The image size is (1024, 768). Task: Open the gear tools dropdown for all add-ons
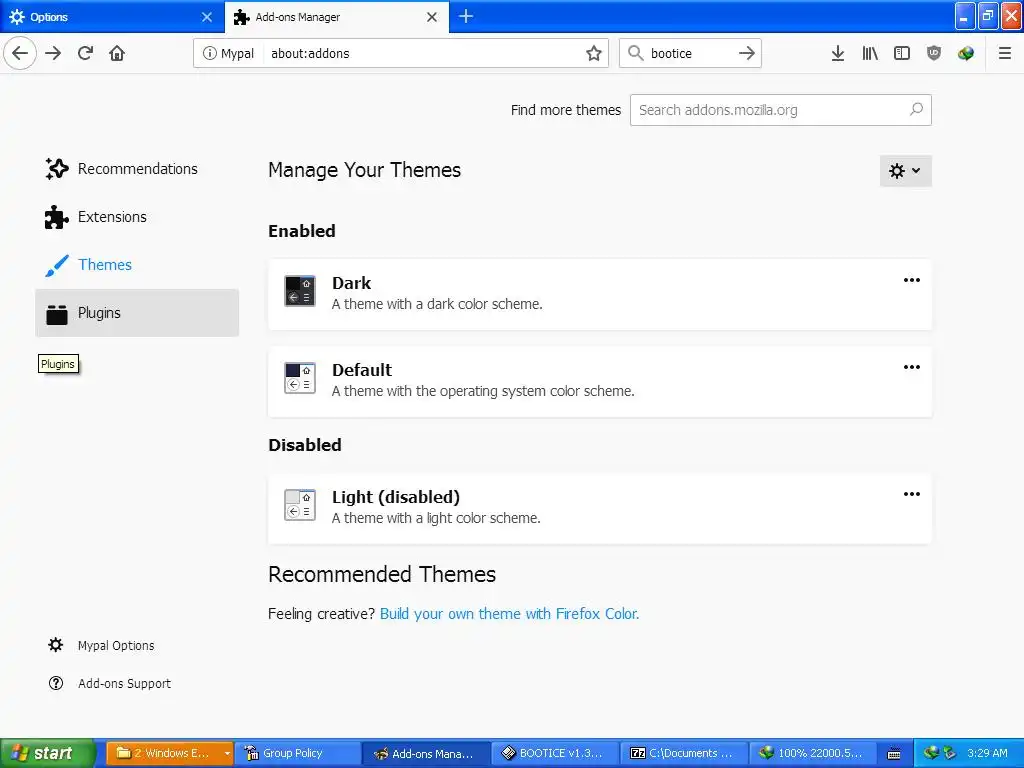pos(905,171)
